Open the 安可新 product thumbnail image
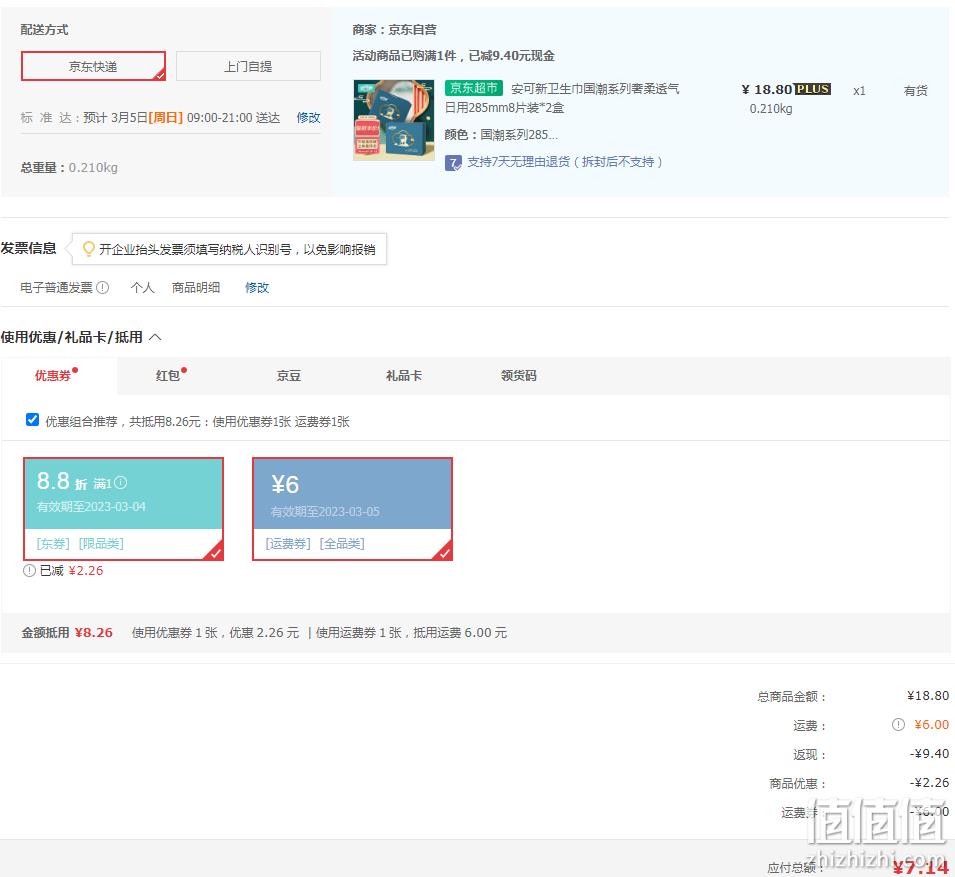This screenshot has height=877, width=955. pyautogui.click(x=394, y=120)
